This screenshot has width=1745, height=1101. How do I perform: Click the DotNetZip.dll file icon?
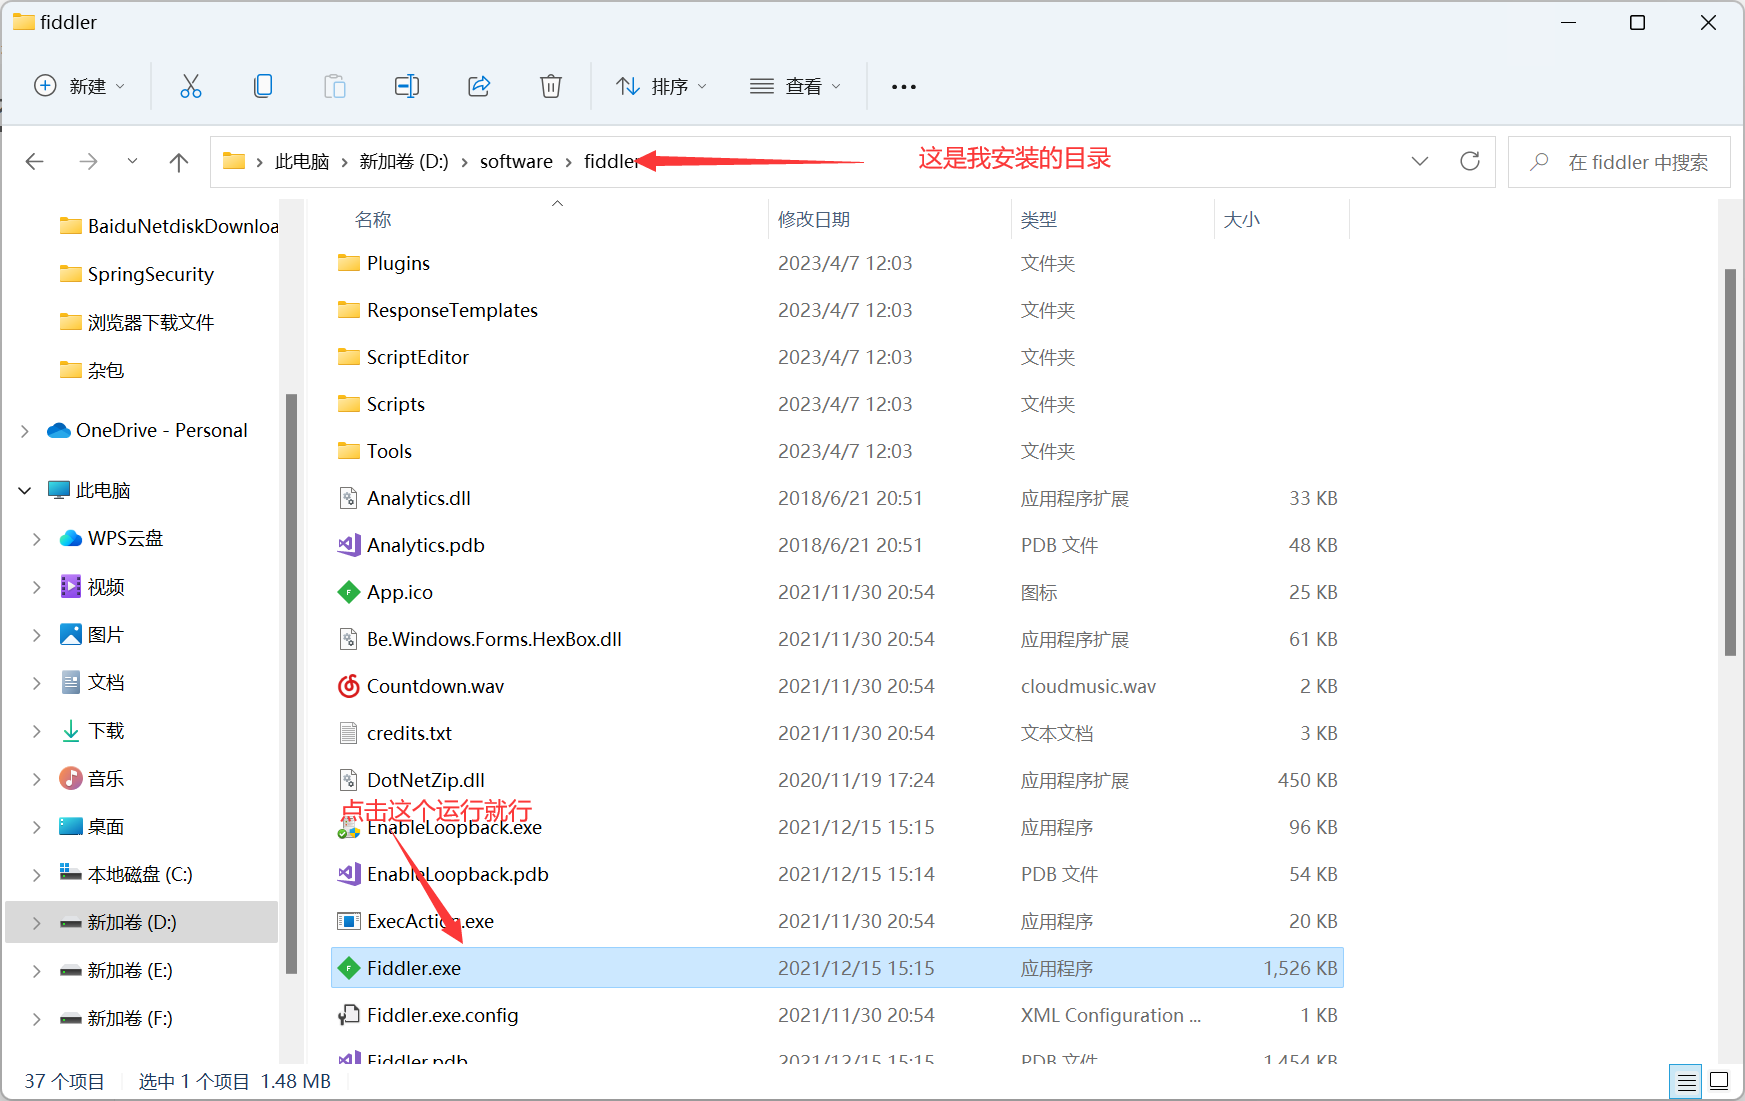coord(348,780)
